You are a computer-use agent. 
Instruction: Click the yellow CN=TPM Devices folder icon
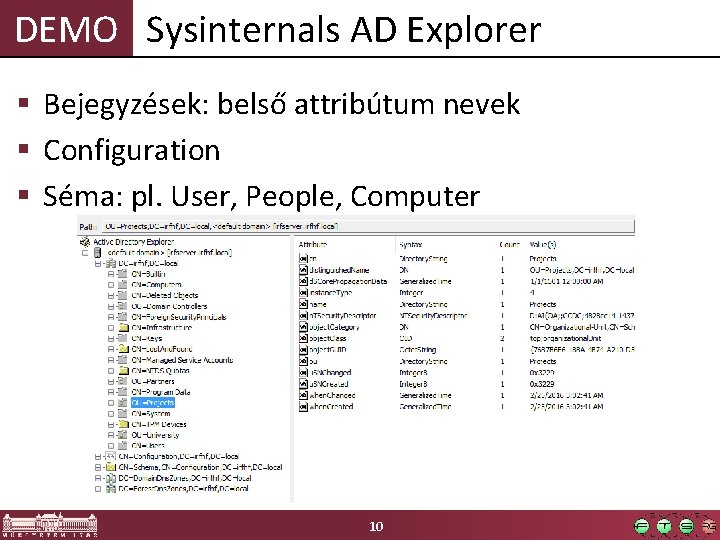coord(124,424)
